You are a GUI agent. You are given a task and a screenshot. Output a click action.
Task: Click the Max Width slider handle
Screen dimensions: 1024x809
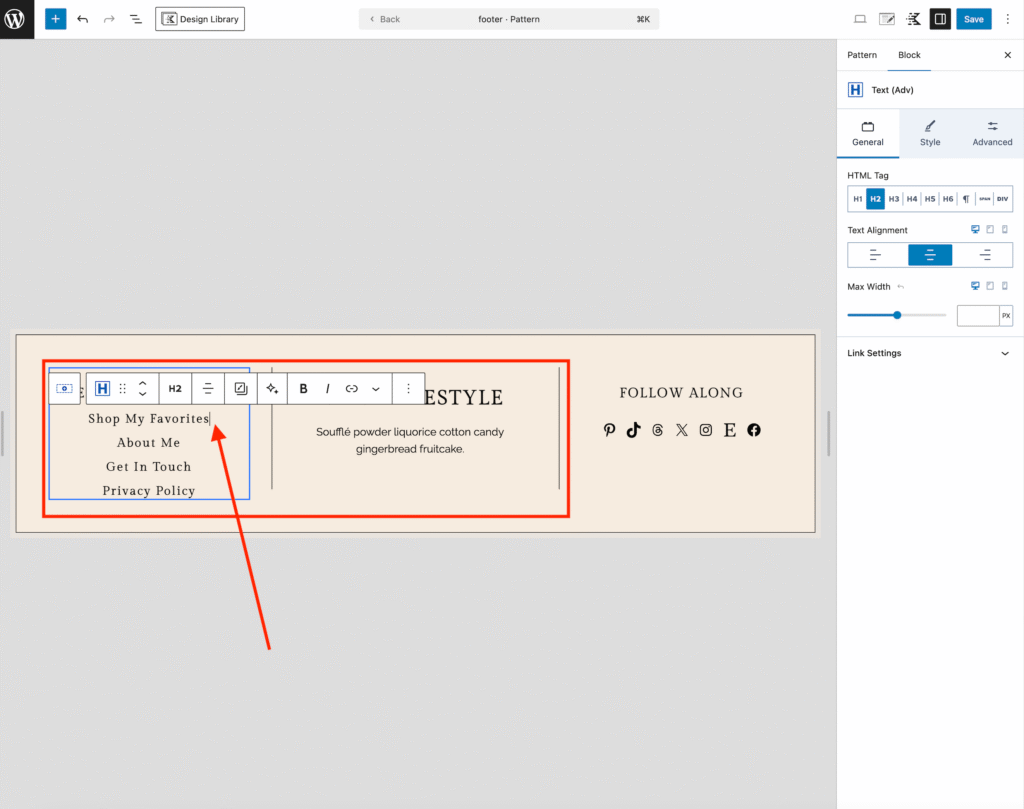coord(897,315)
